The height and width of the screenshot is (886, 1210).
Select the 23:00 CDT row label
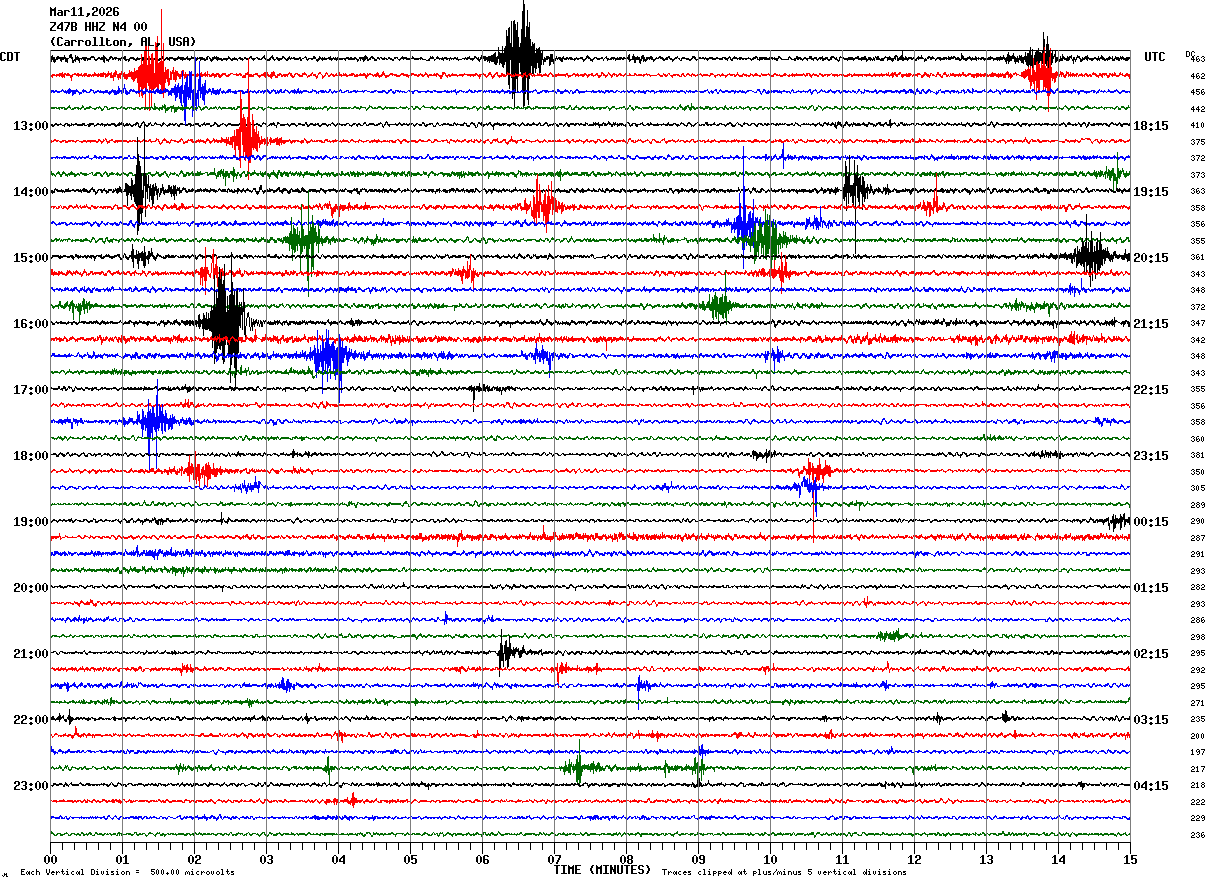(30, 786)
